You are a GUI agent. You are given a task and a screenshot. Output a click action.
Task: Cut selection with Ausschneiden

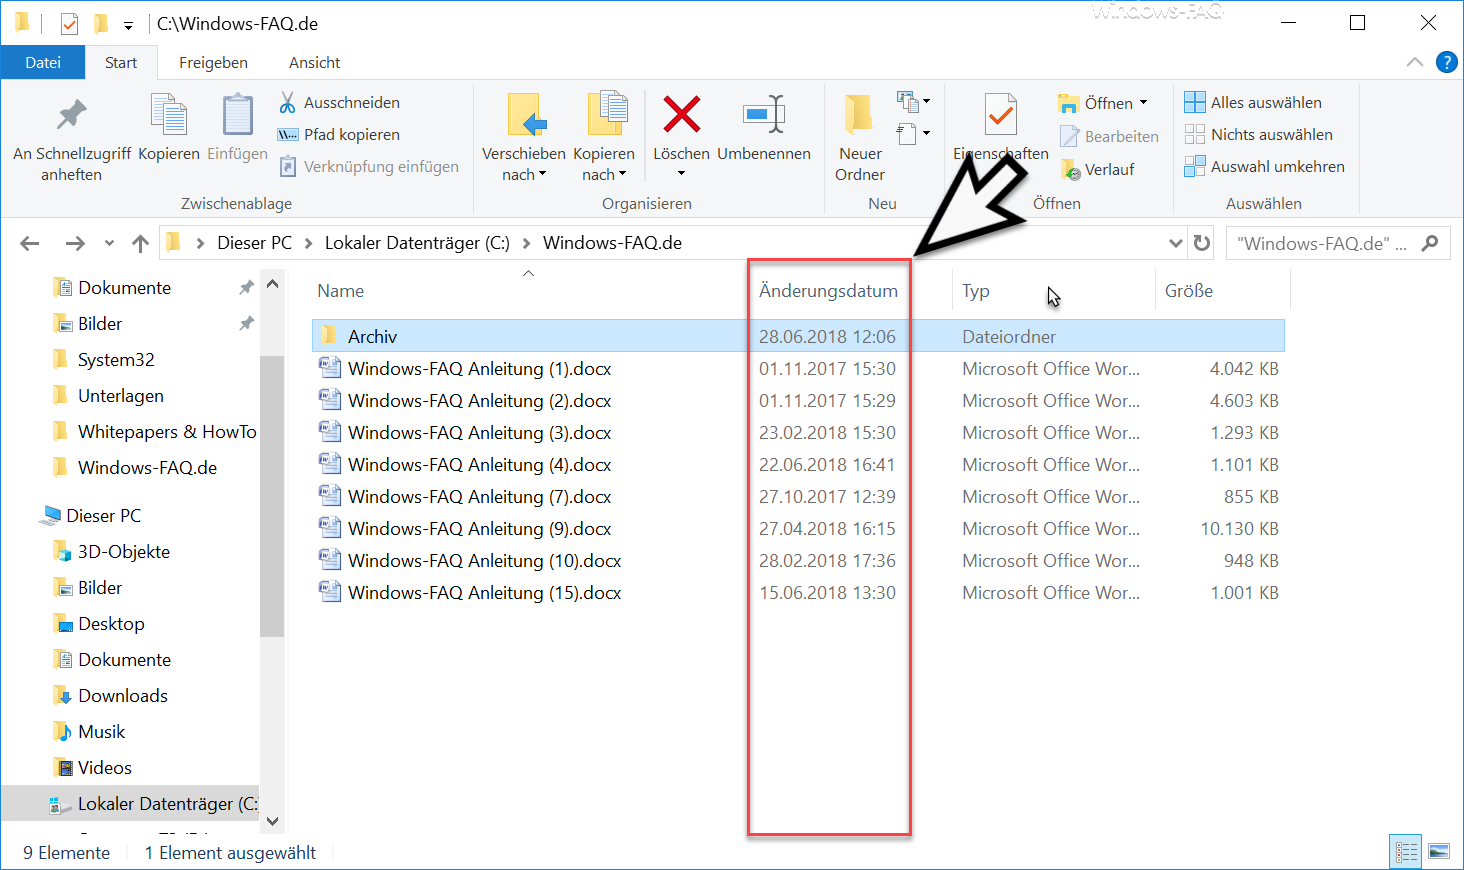pos(339,102)
